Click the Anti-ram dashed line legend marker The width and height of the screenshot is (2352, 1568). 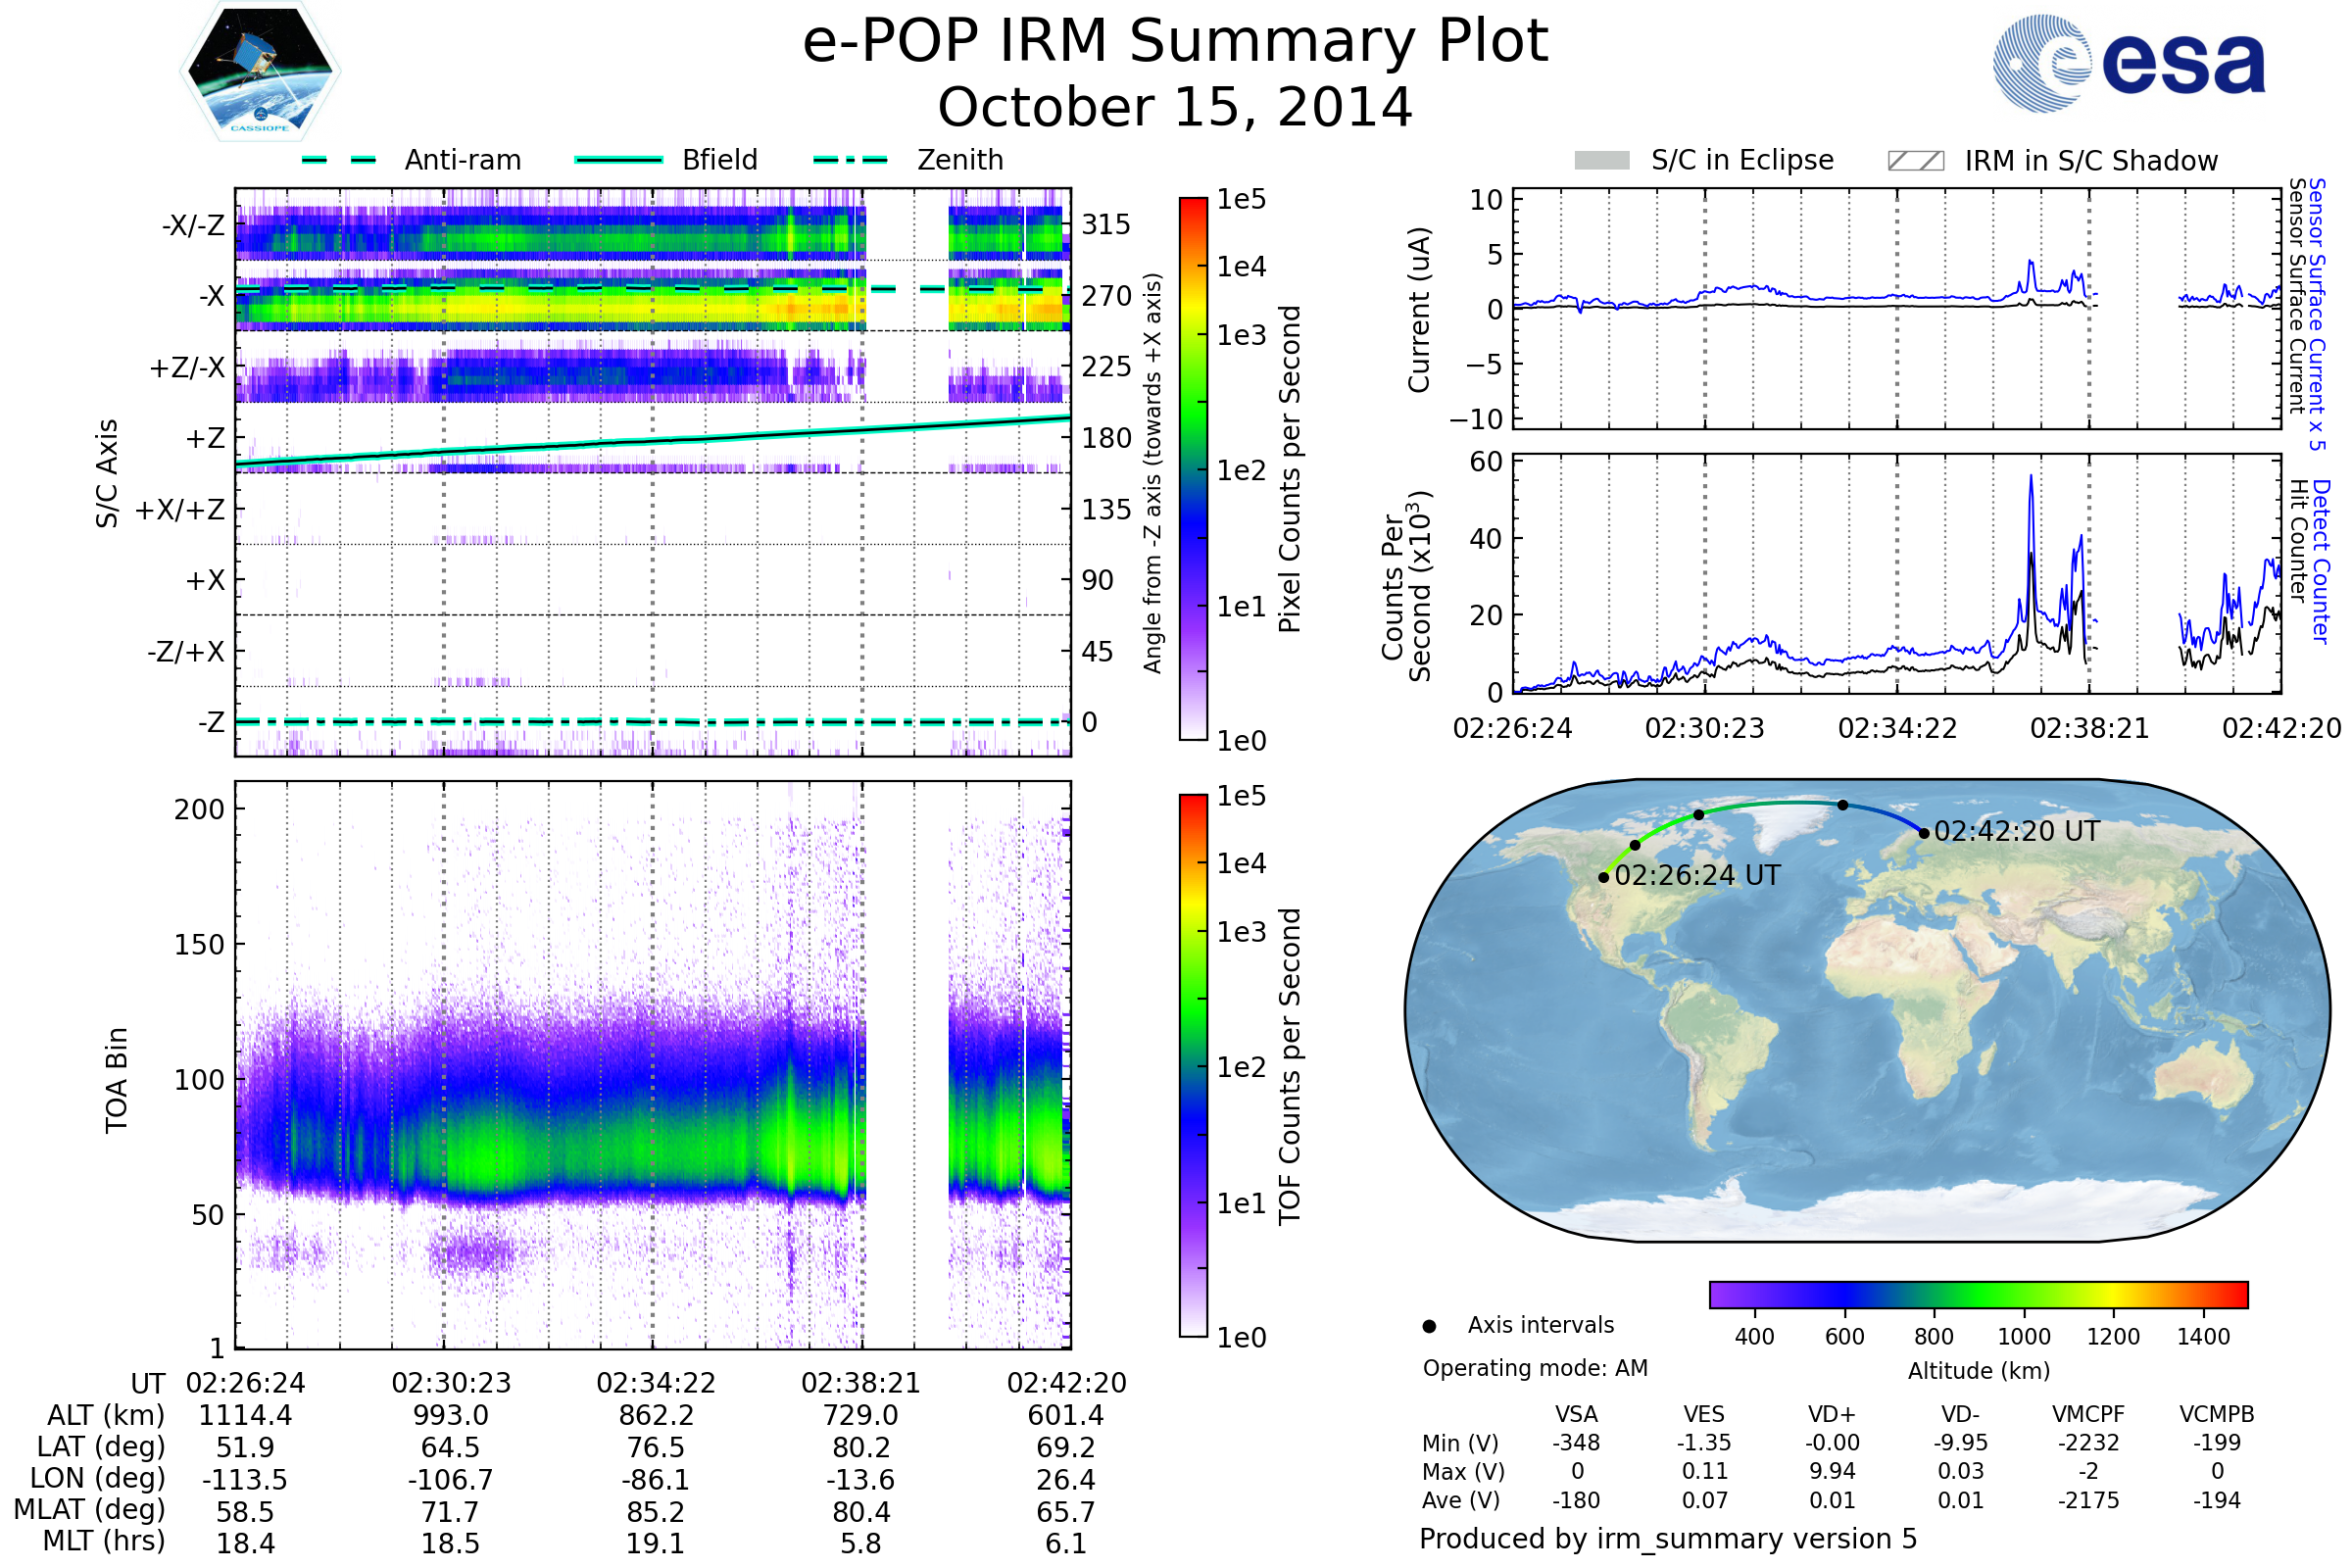[339, 160]
